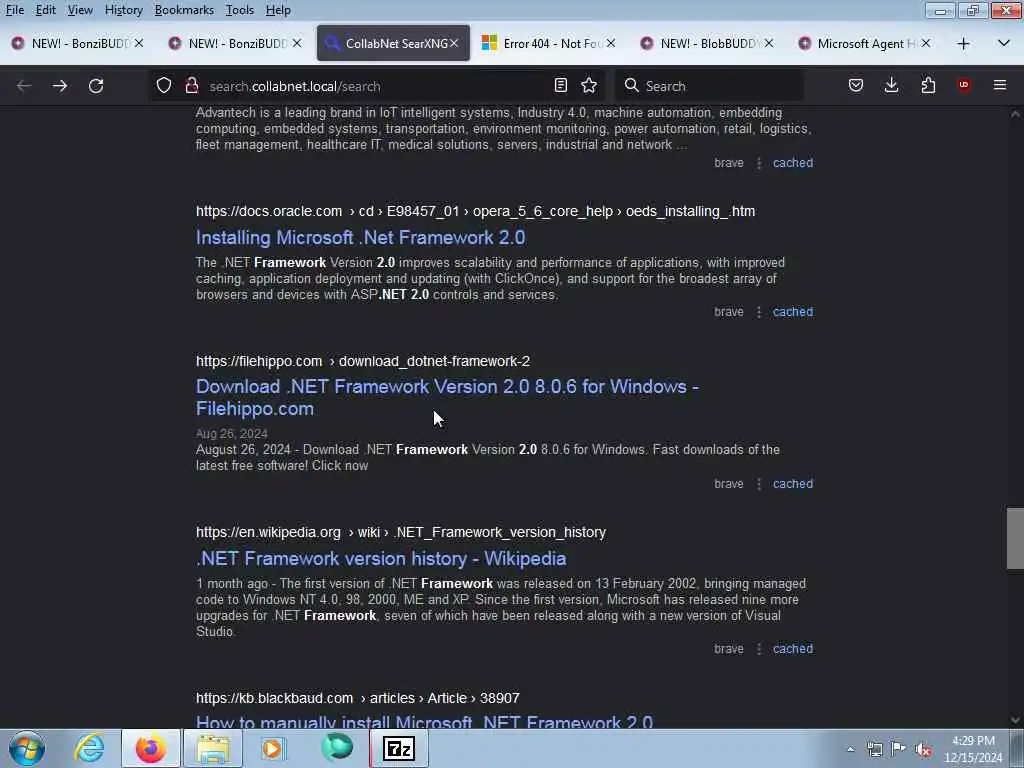Open the Windows Start menu

pyautogui.click(x=27, y=748)
